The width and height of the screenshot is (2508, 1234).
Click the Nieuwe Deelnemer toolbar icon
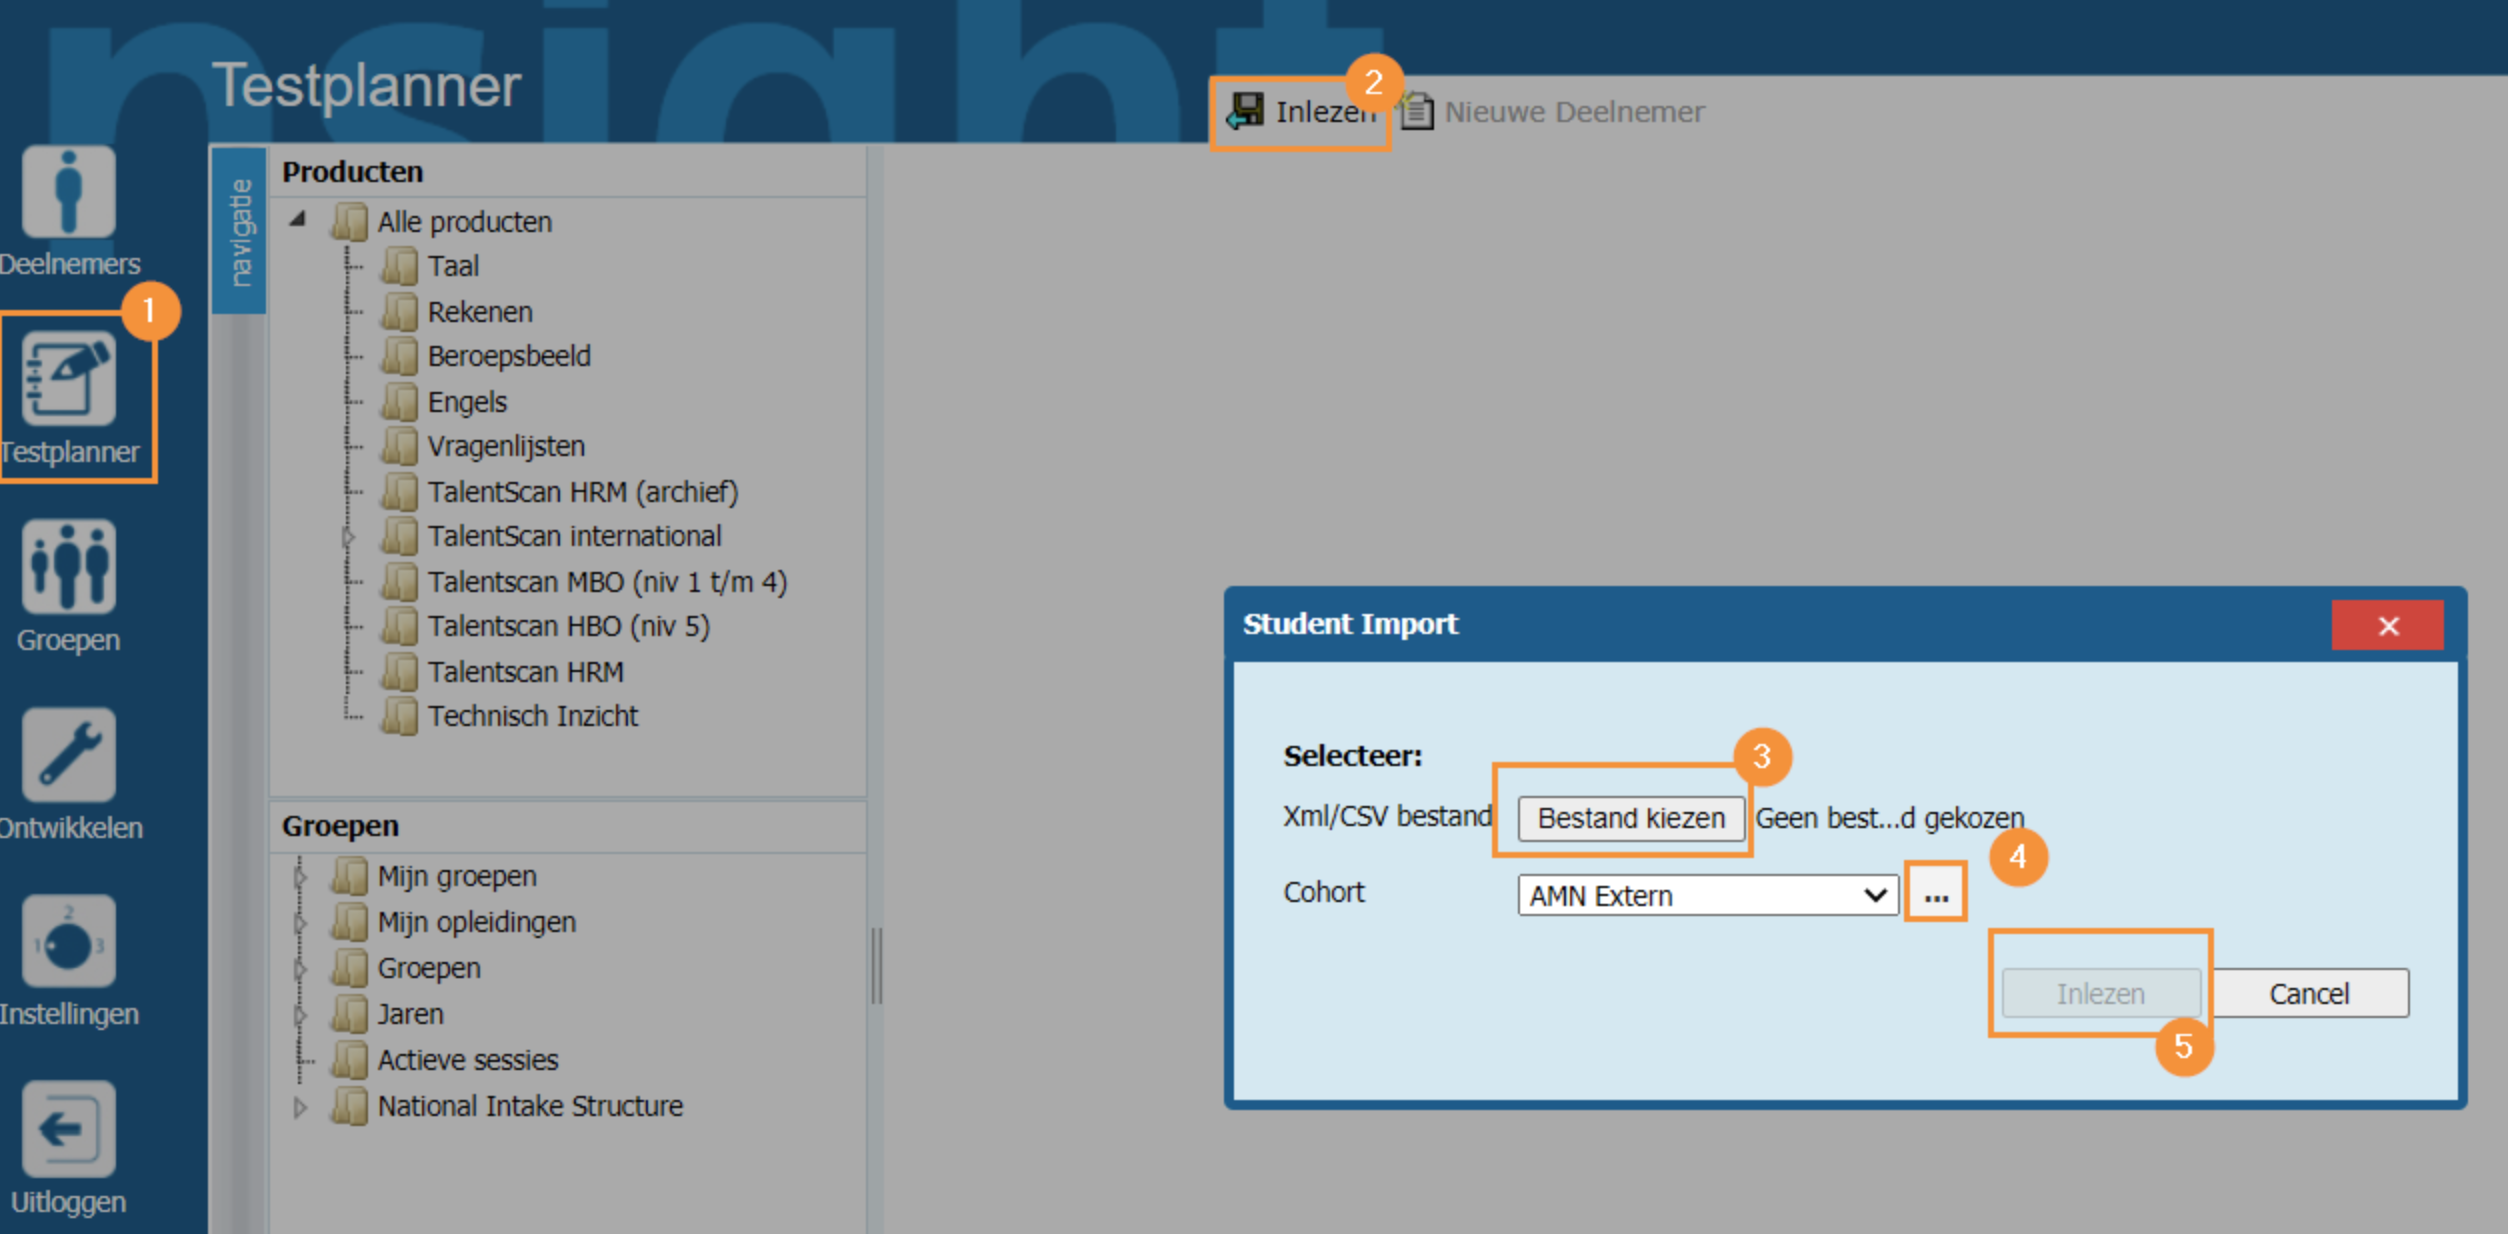[1417, 111]
